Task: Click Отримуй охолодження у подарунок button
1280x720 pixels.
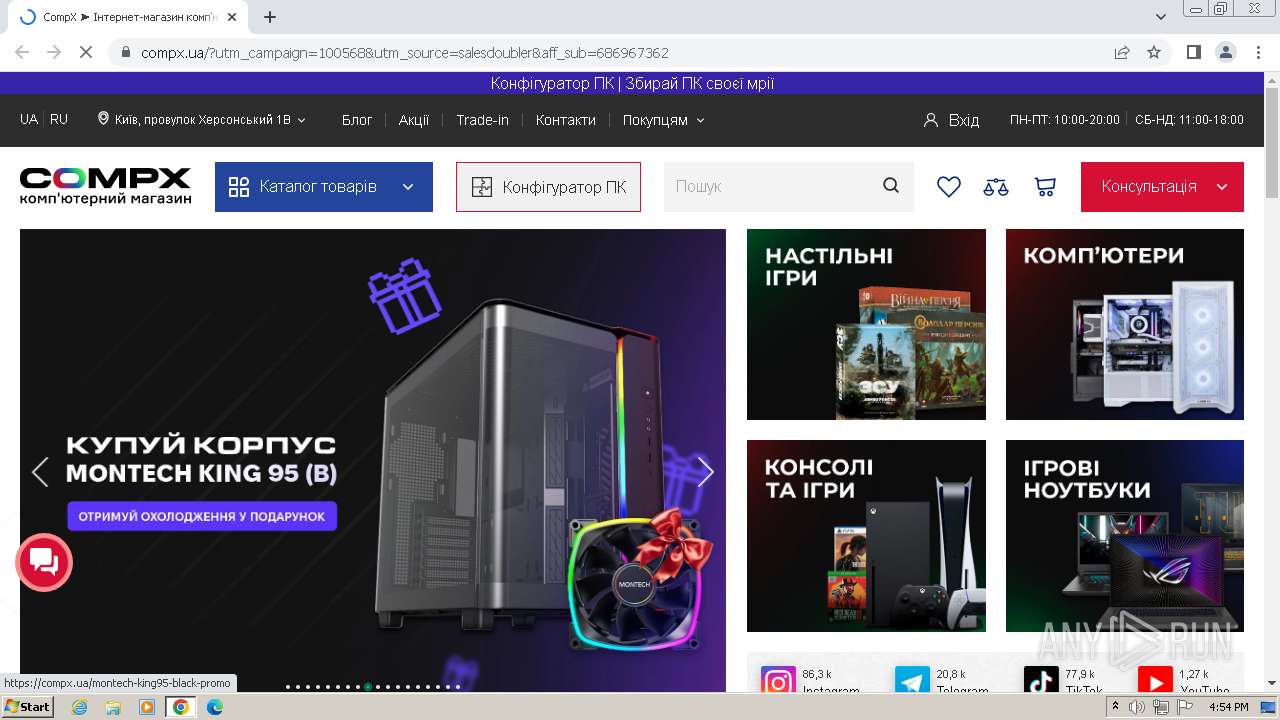Action: [x=203, y=516]
